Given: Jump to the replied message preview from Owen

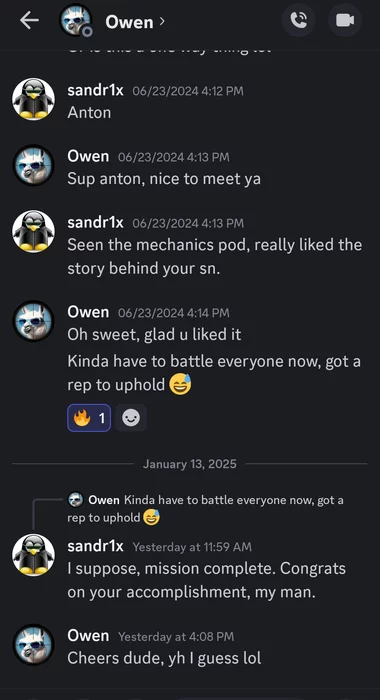Looking at the screenshot, I should [x=205, y=509].
